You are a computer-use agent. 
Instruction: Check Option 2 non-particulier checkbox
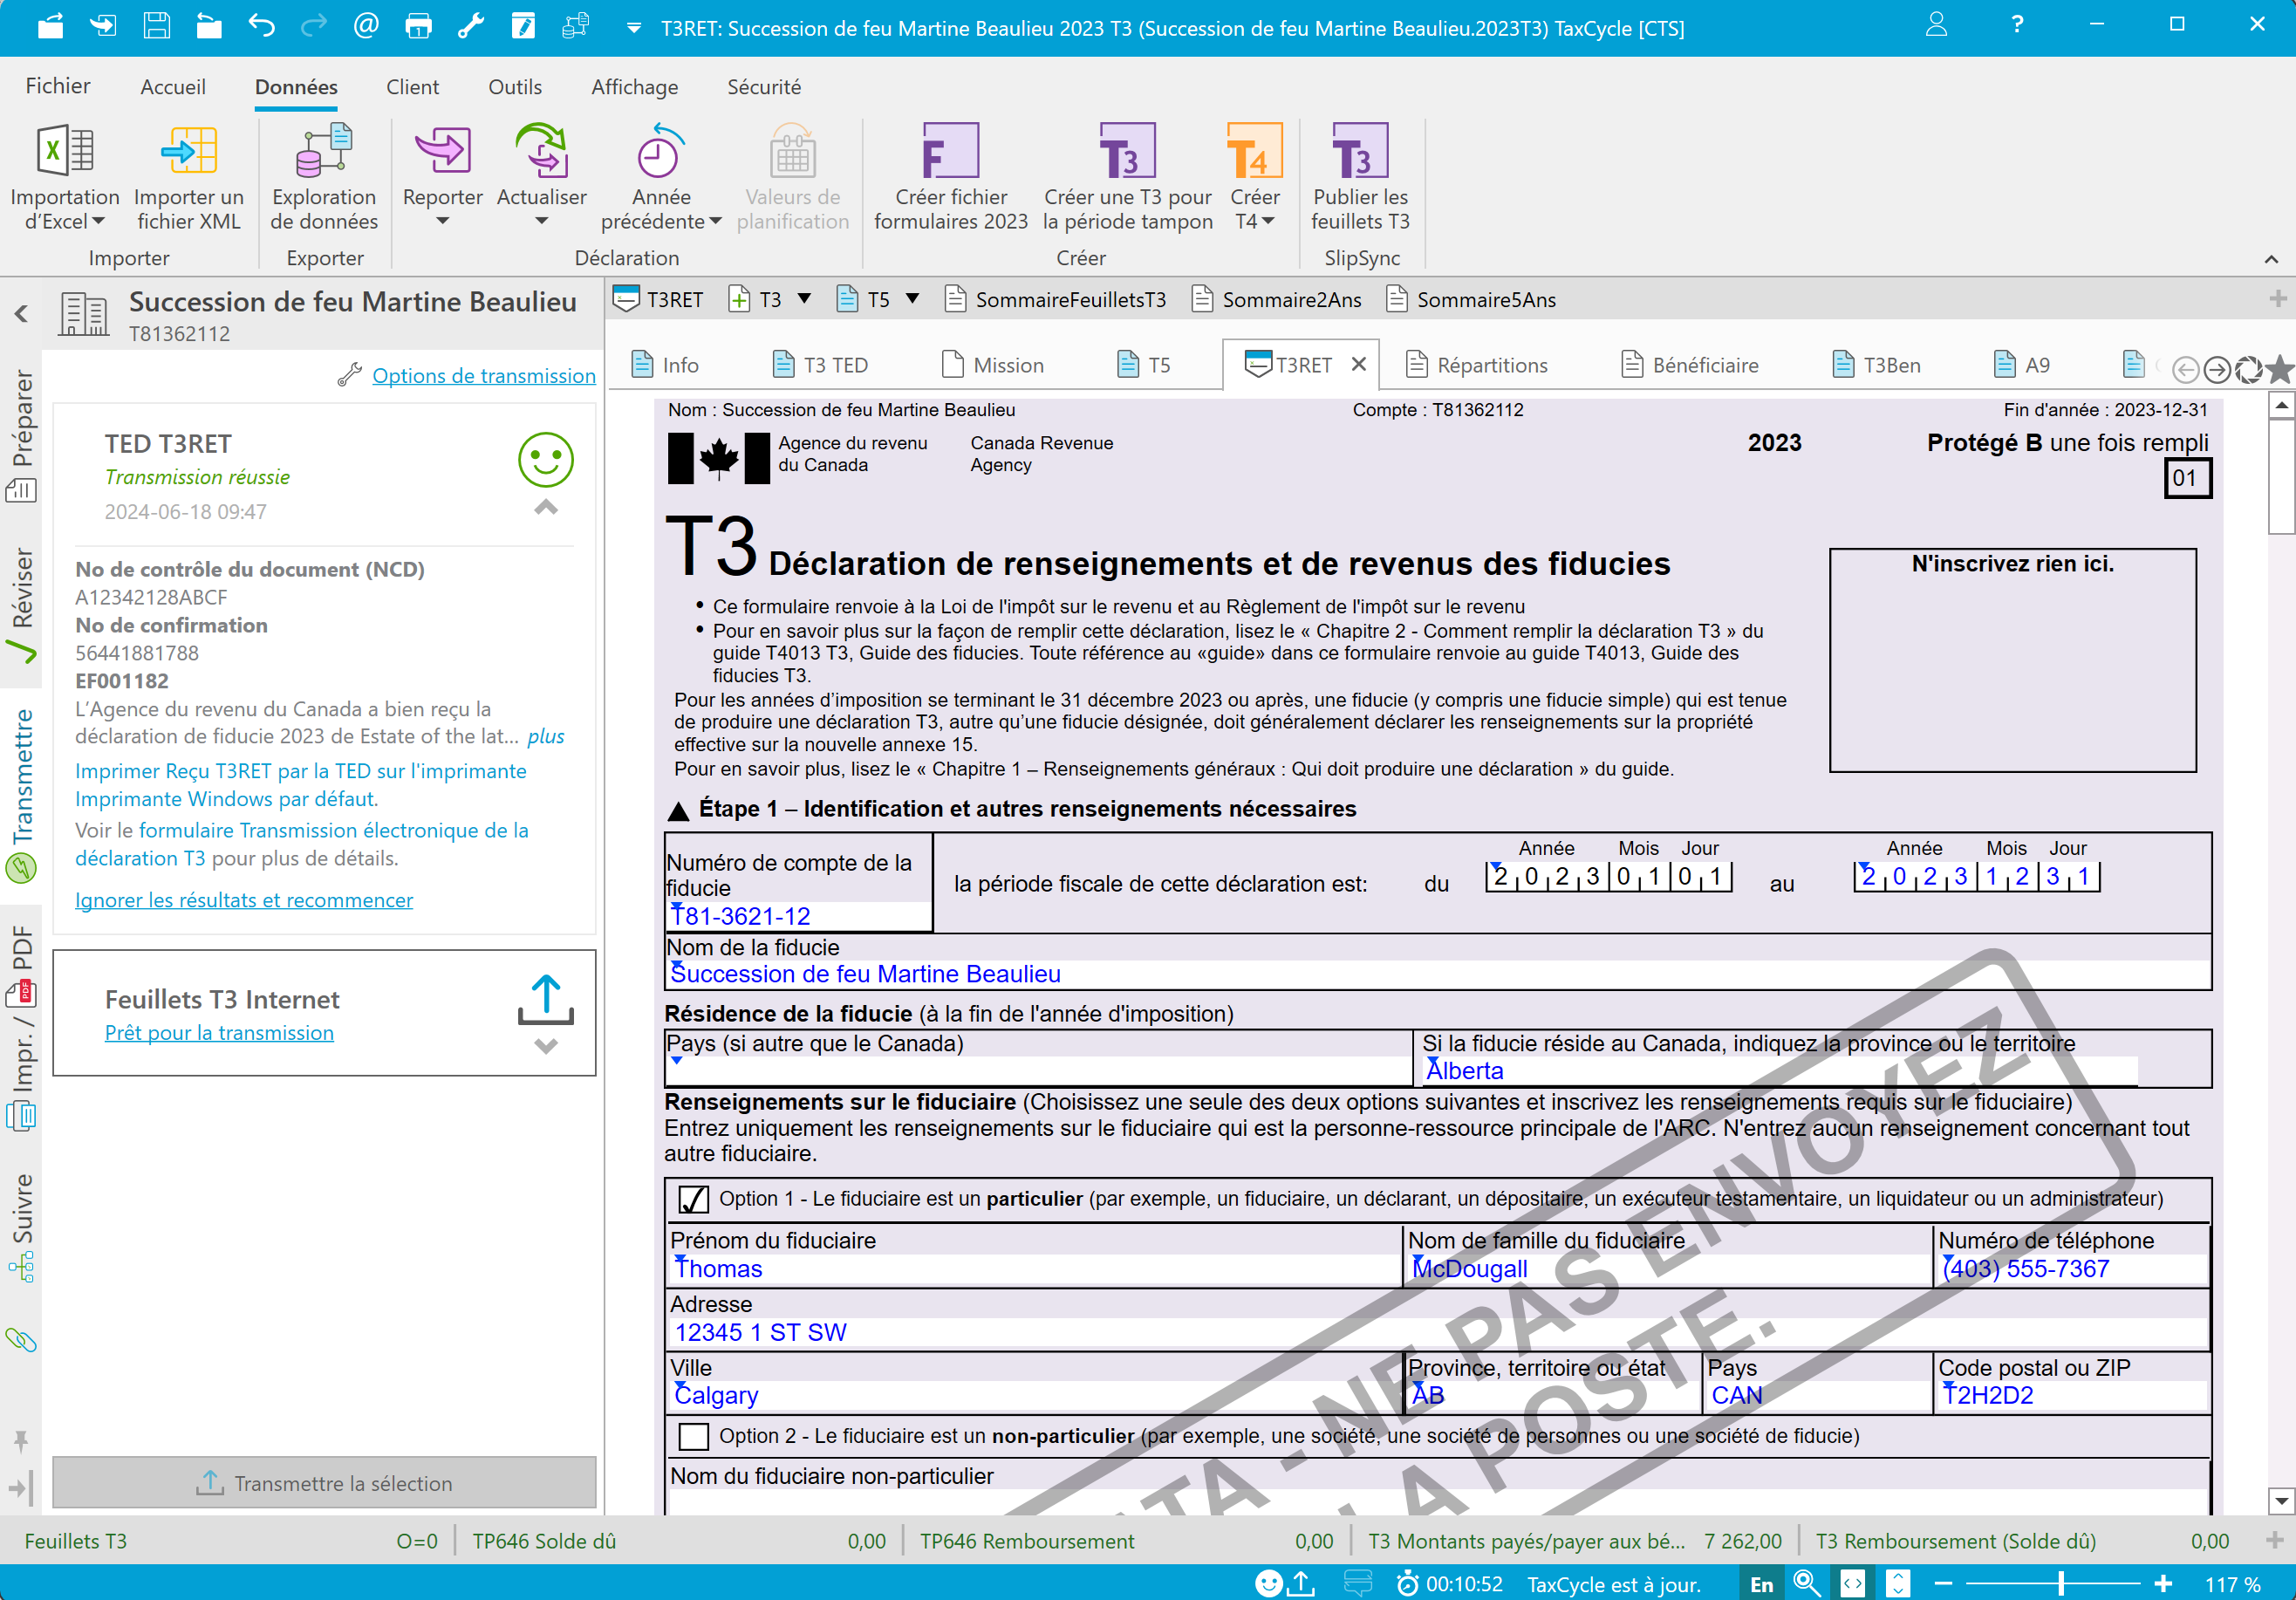(693, 1436)
